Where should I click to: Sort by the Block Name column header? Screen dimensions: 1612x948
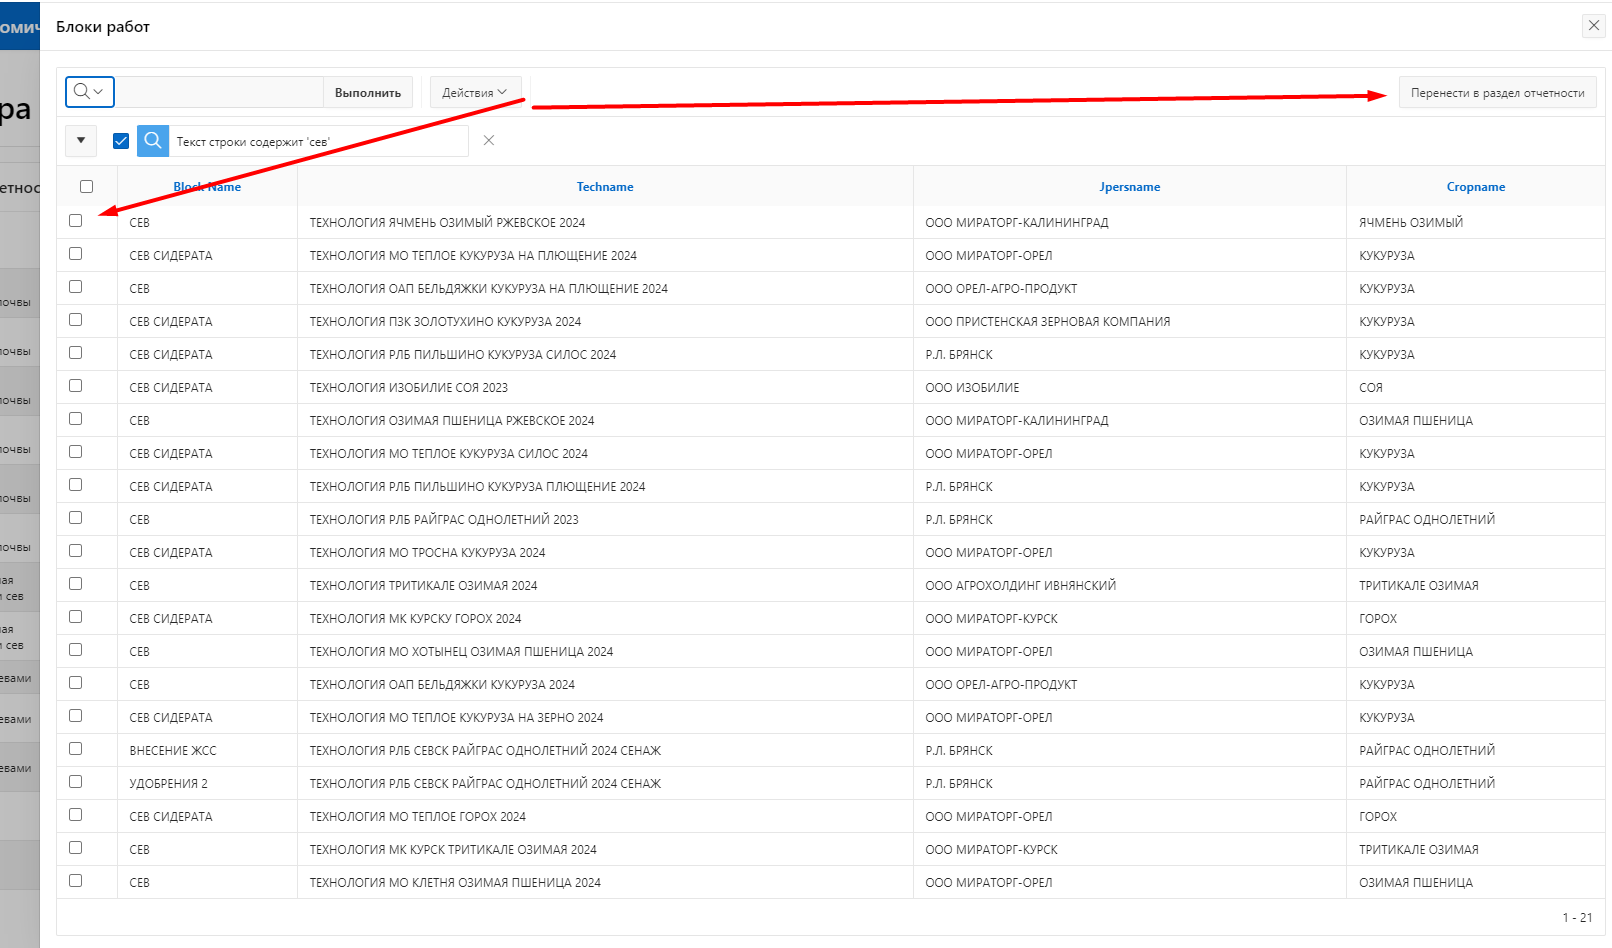pyautogui.click(x=207, y=187)
